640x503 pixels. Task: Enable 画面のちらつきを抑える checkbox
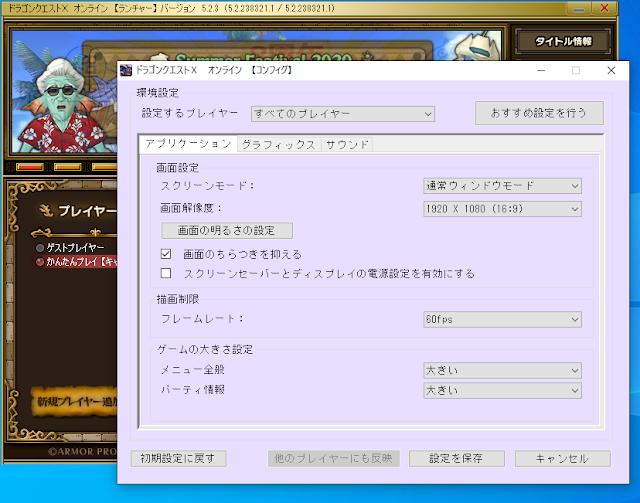(x=166, y=254)
